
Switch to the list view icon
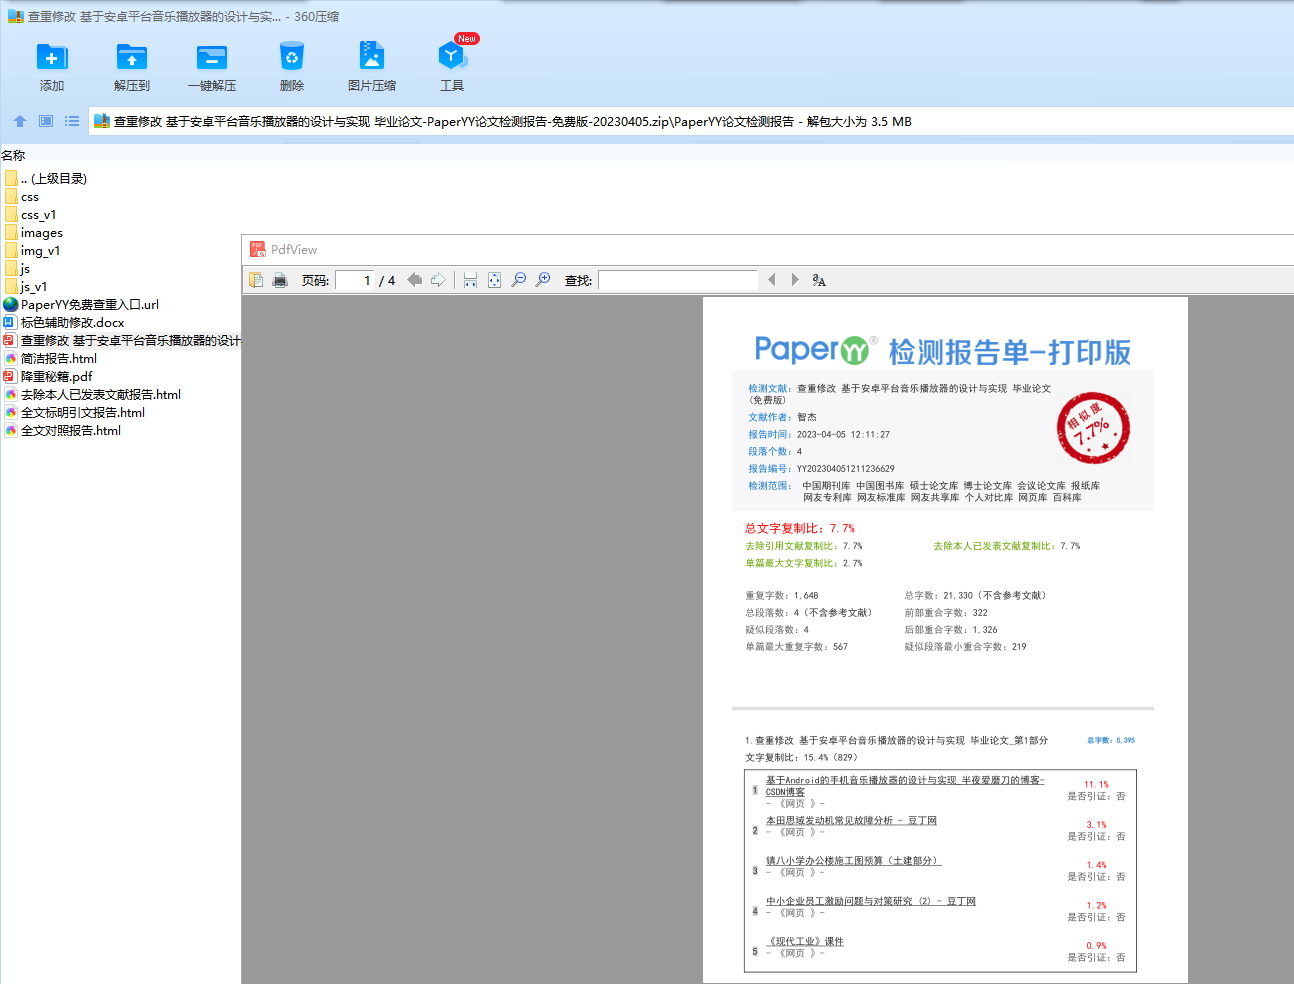pos(72,121)
